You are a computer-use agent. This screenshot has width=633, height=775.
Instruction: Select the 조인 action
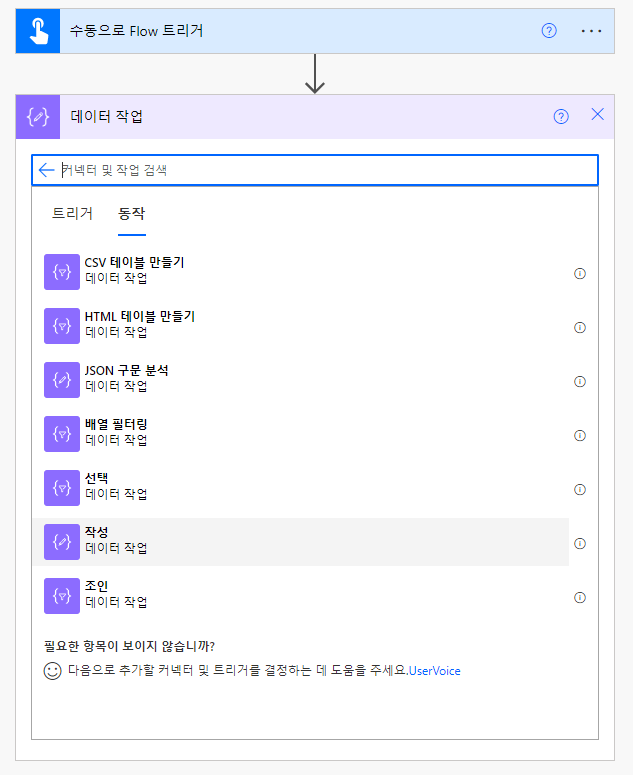tap(301, 596)
